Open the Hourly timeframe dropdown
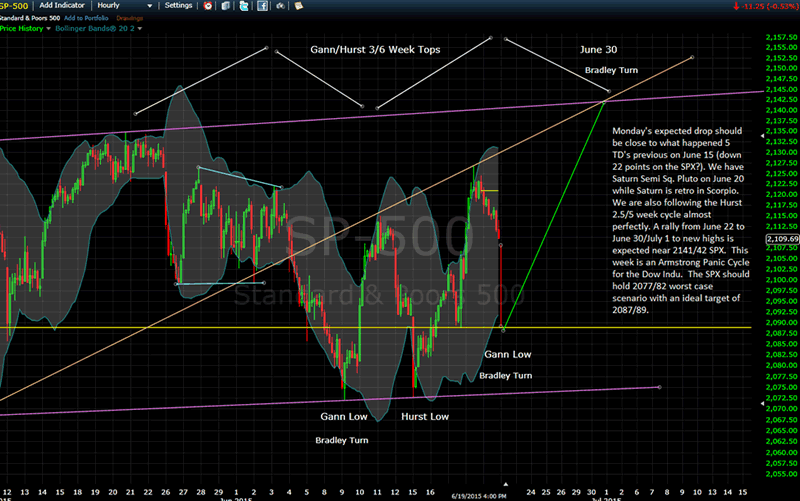Image resolution: width=800 pixels, height=501 pixels. point(124,6)
